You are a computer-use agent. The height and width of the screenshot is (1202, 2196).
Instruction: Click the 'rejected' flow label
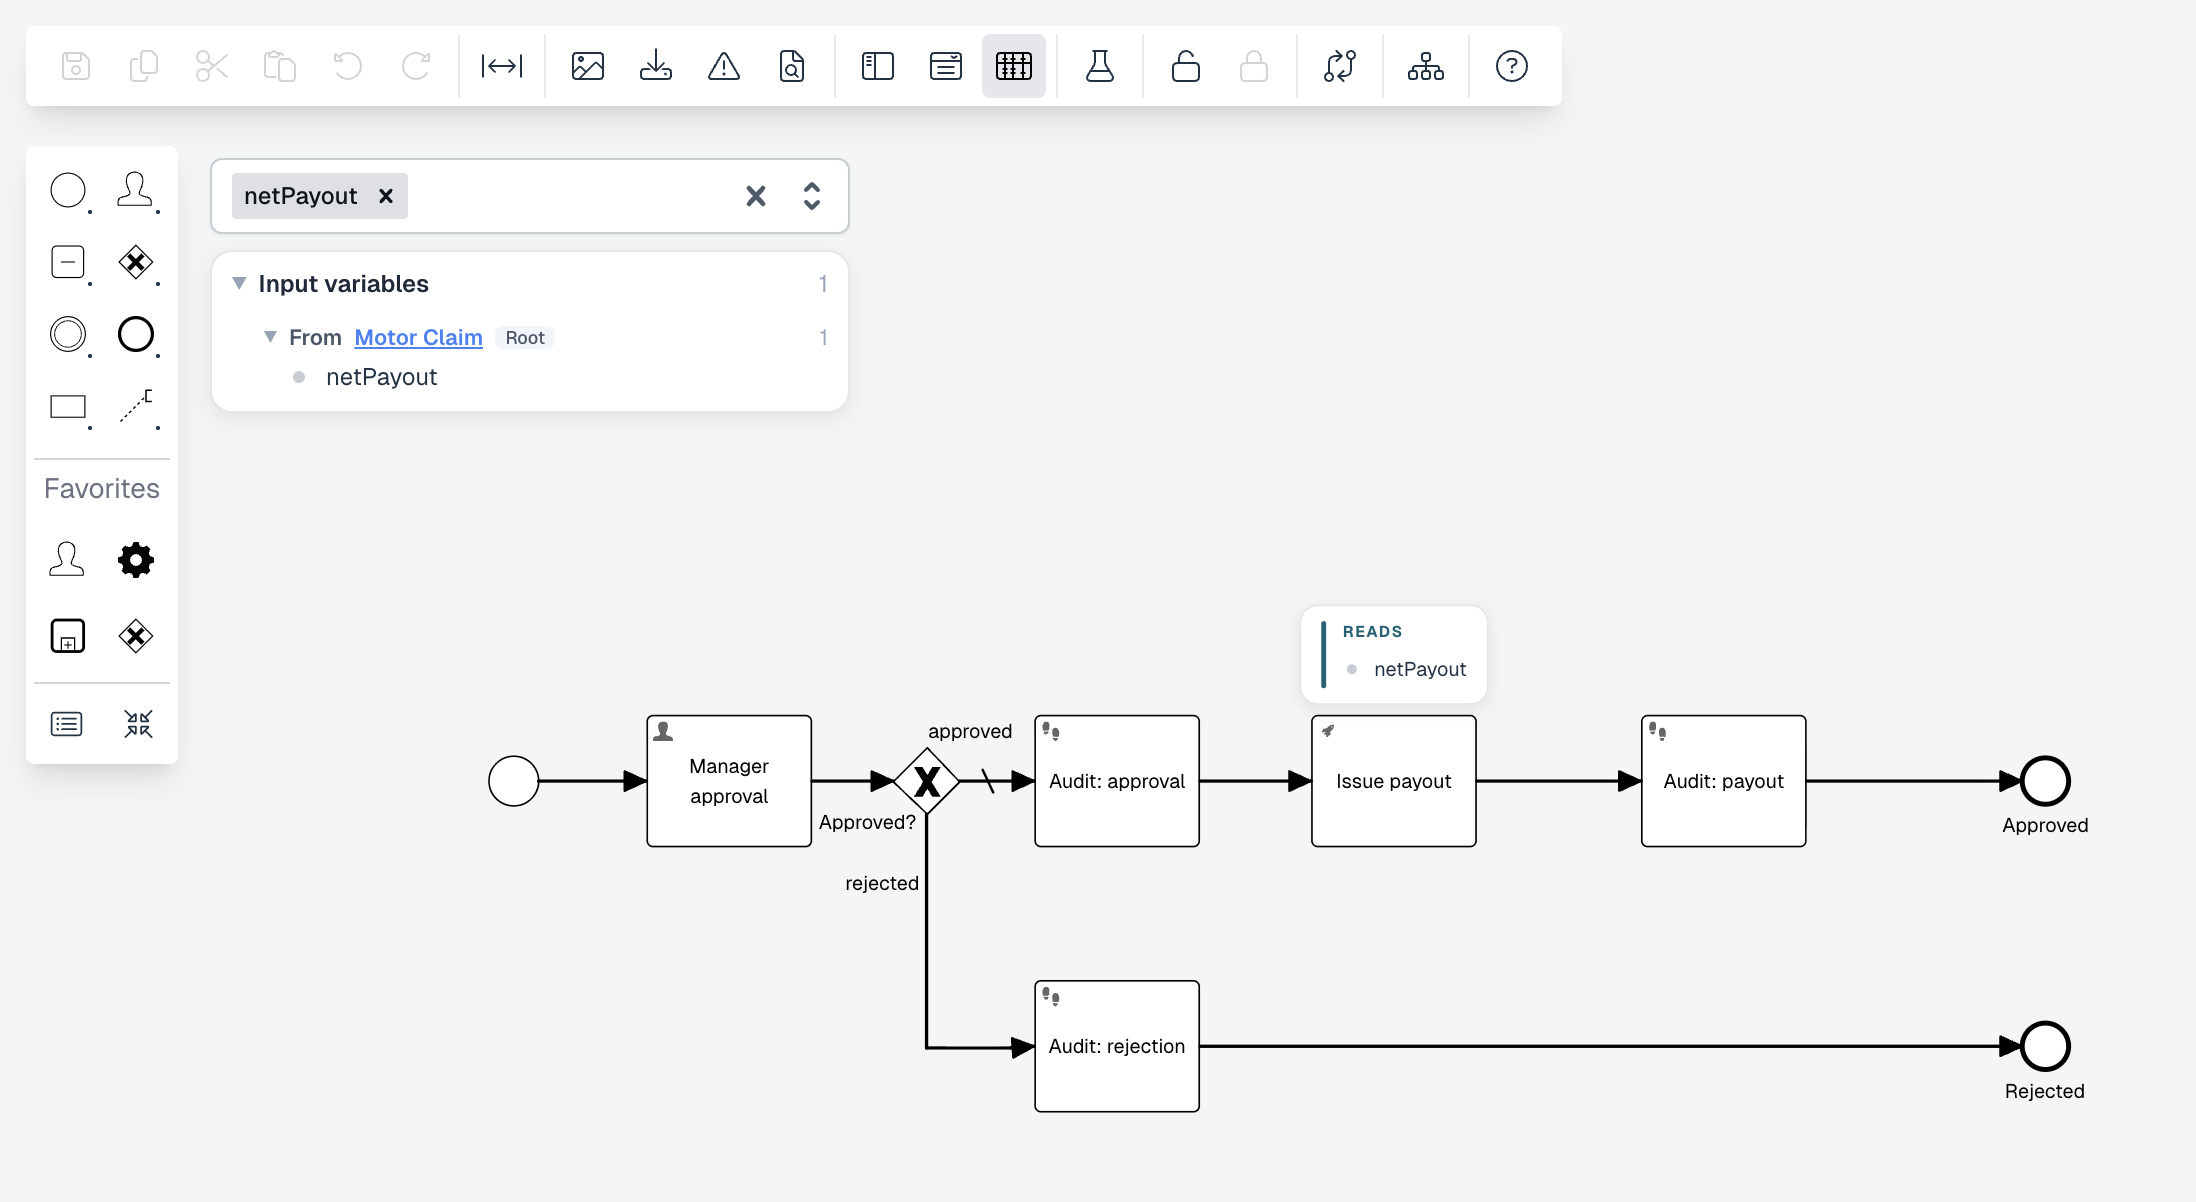[x=882, y=883]
